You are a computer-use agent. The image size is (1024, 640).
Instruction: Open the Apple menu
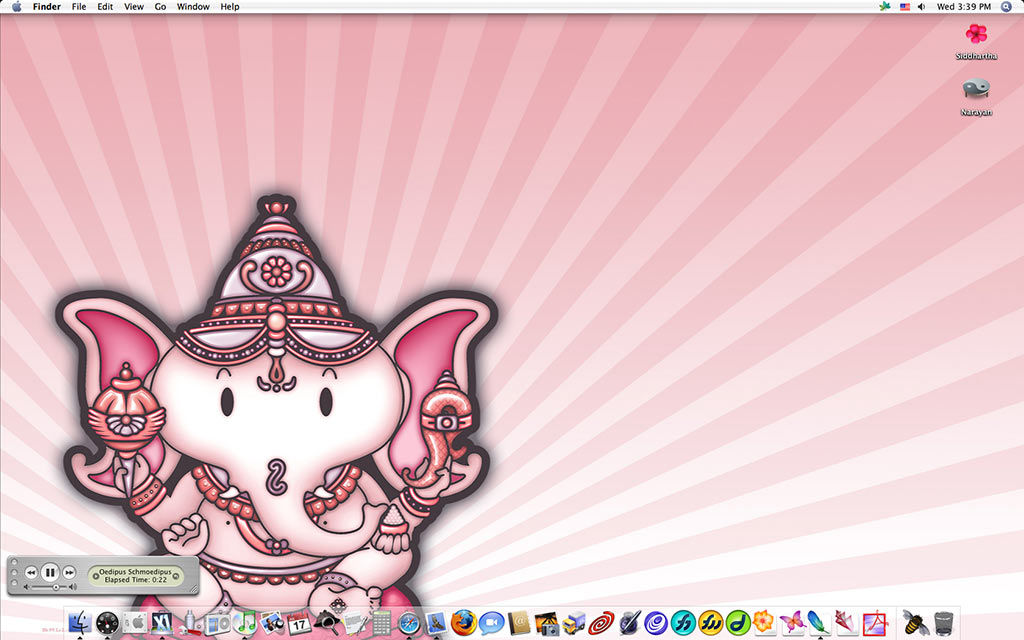point(16,7)
